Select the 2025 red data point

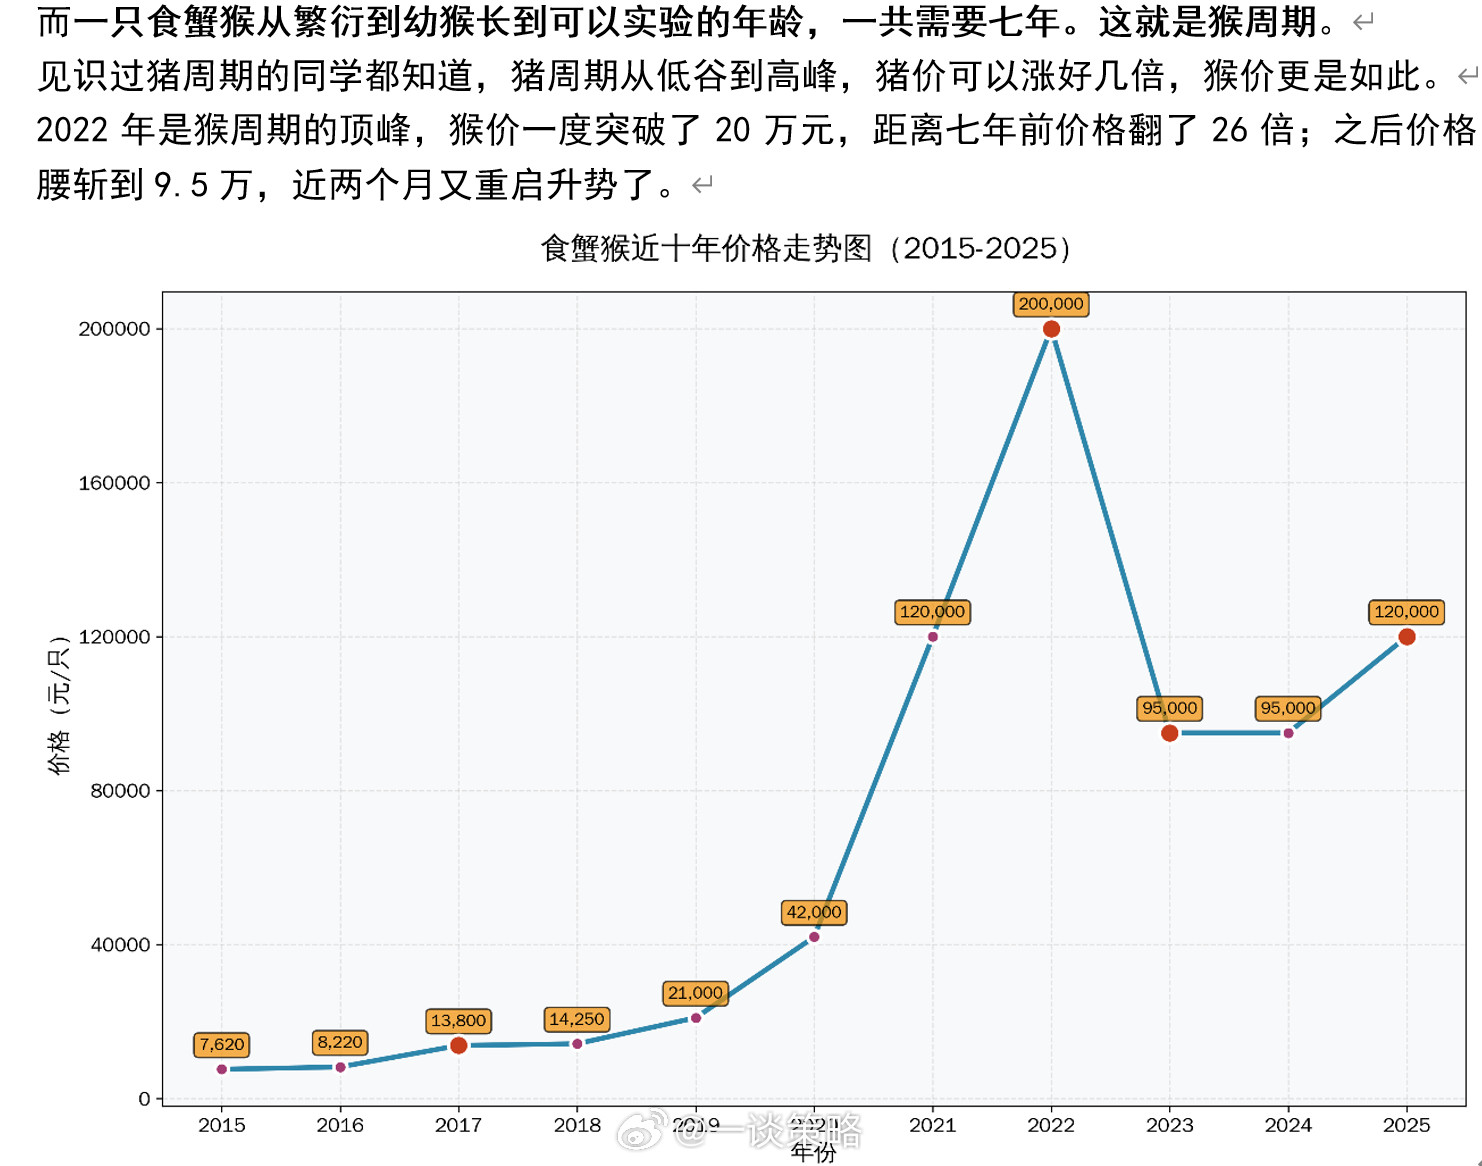pyautogui.click(x=1406, y=637)
